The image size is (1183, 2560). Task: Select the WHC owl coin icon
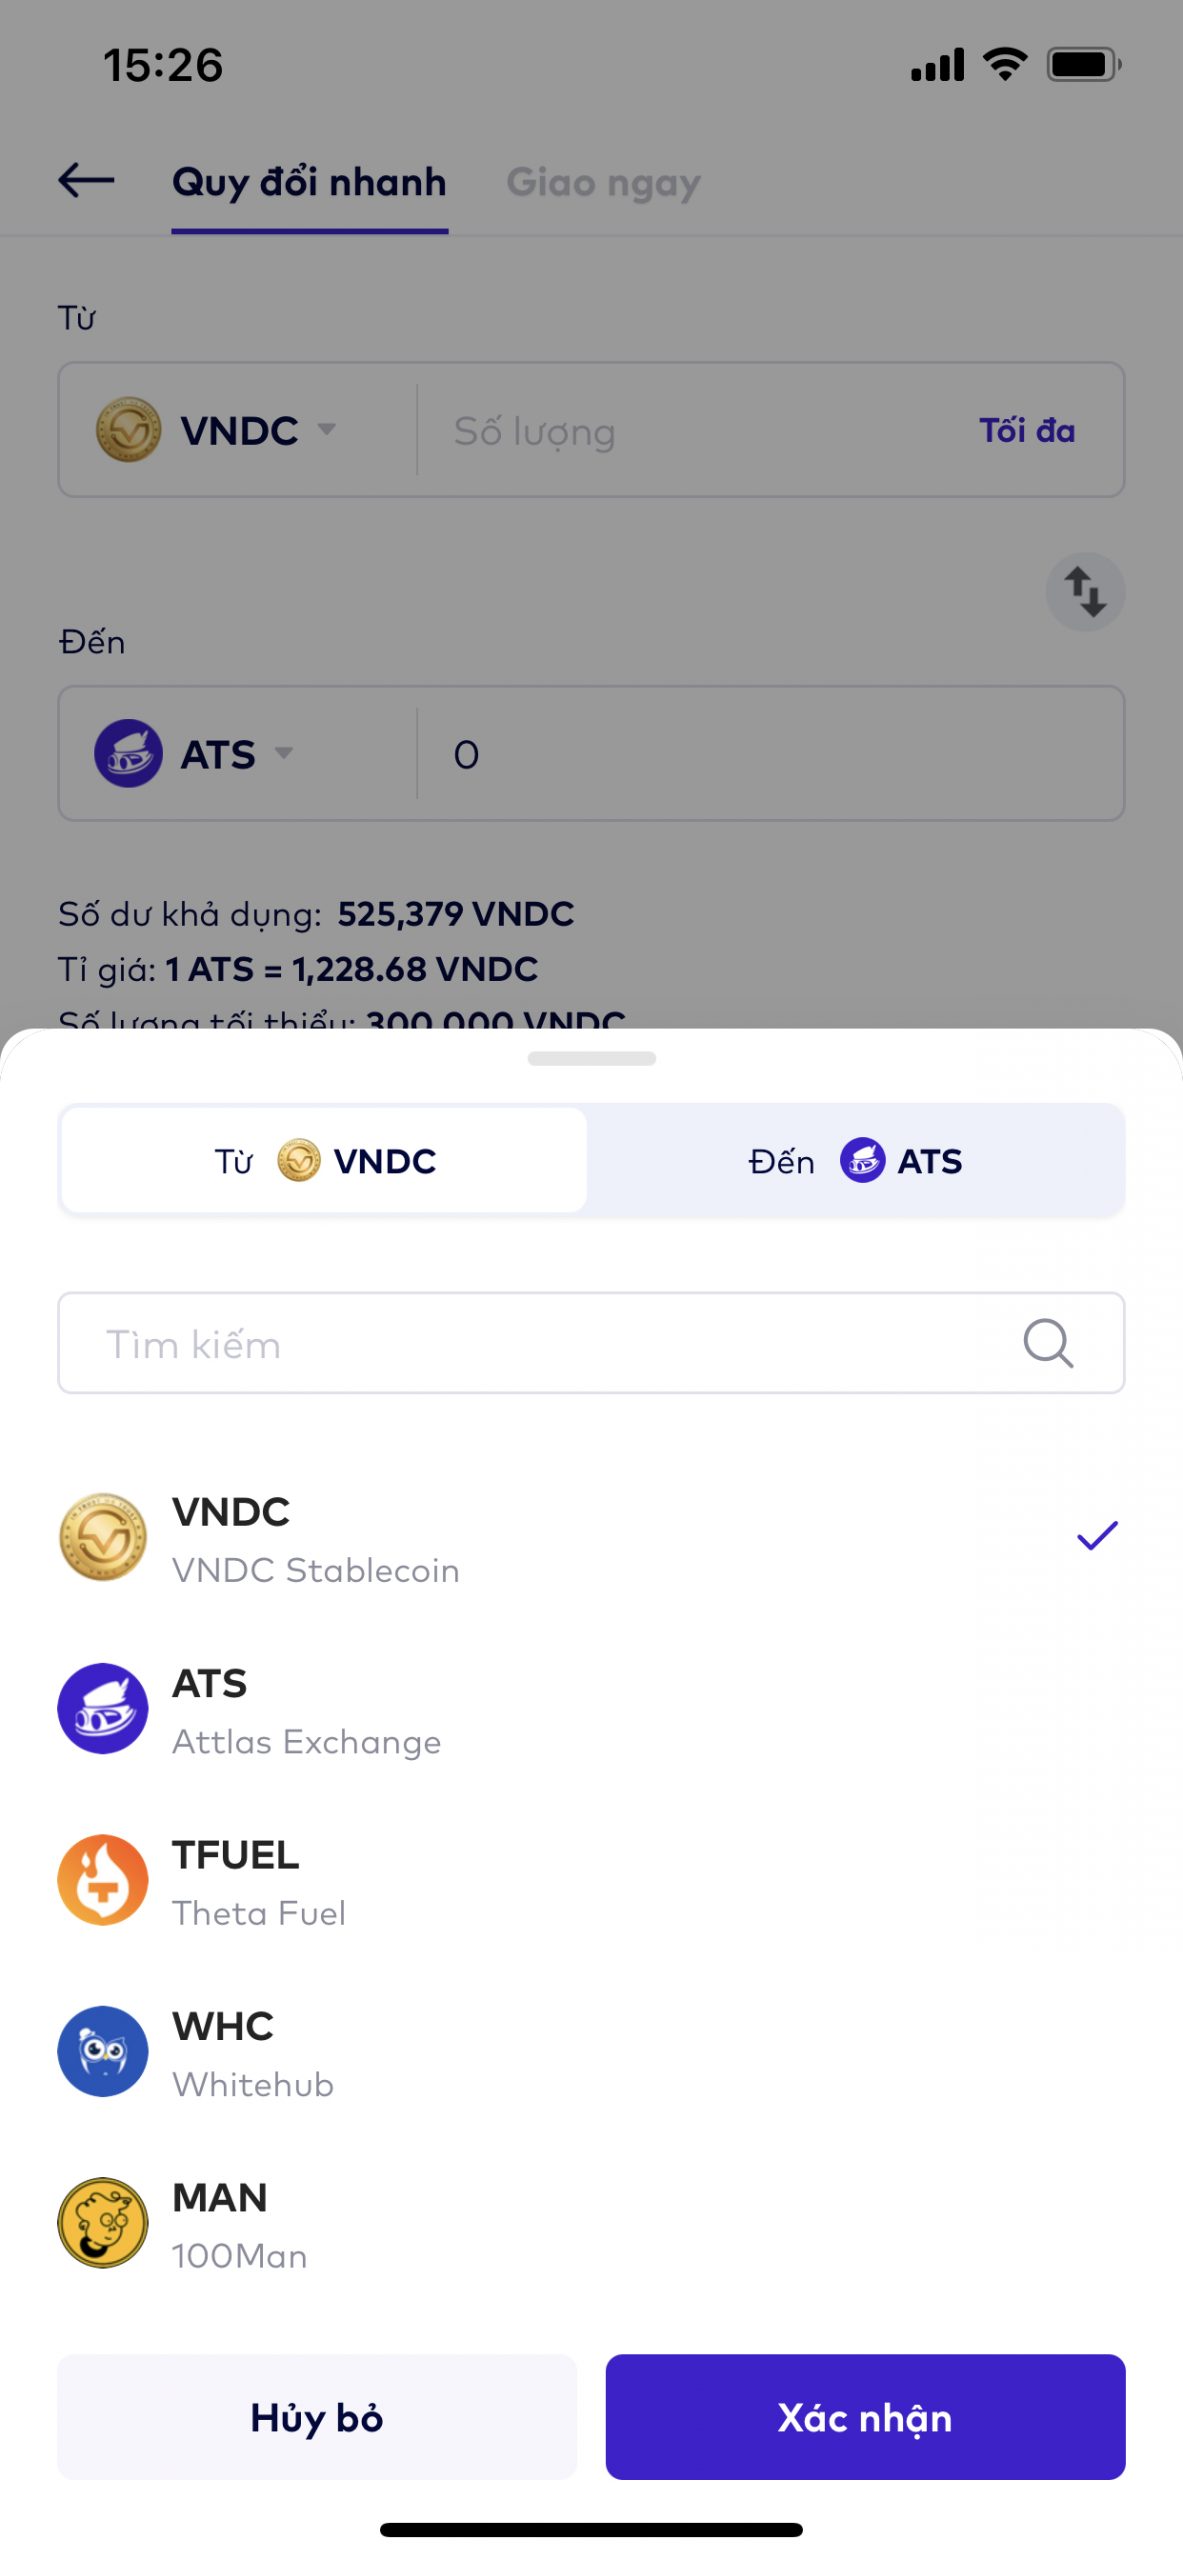tap(103, 2051)
